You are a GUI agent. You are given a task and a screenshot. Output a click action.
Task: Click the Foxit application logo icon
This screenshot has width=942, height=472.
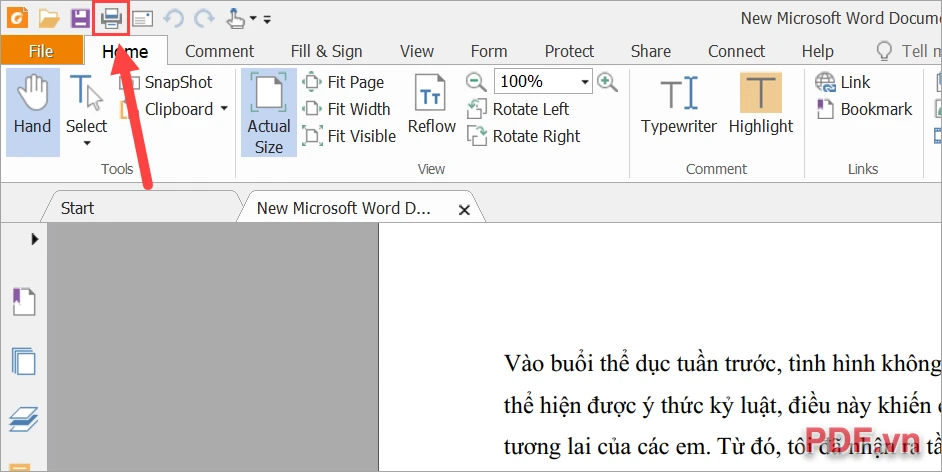point(17,18)
